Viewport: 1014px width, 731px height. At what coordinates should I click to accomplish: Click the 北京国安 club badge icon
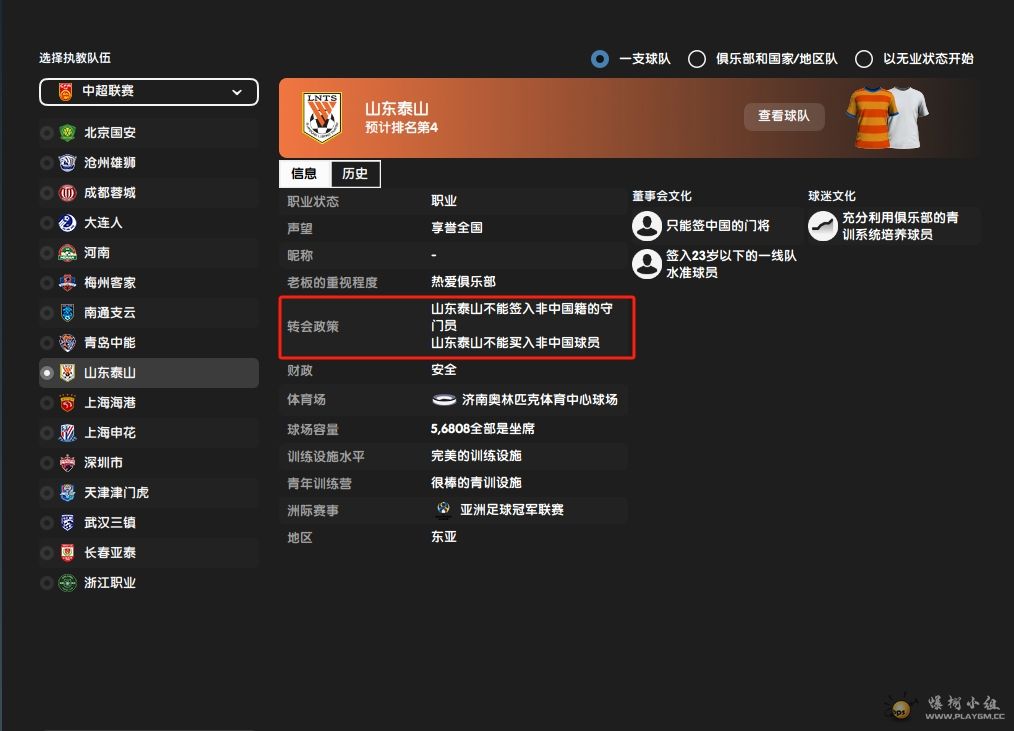click(x=67, y=133)
